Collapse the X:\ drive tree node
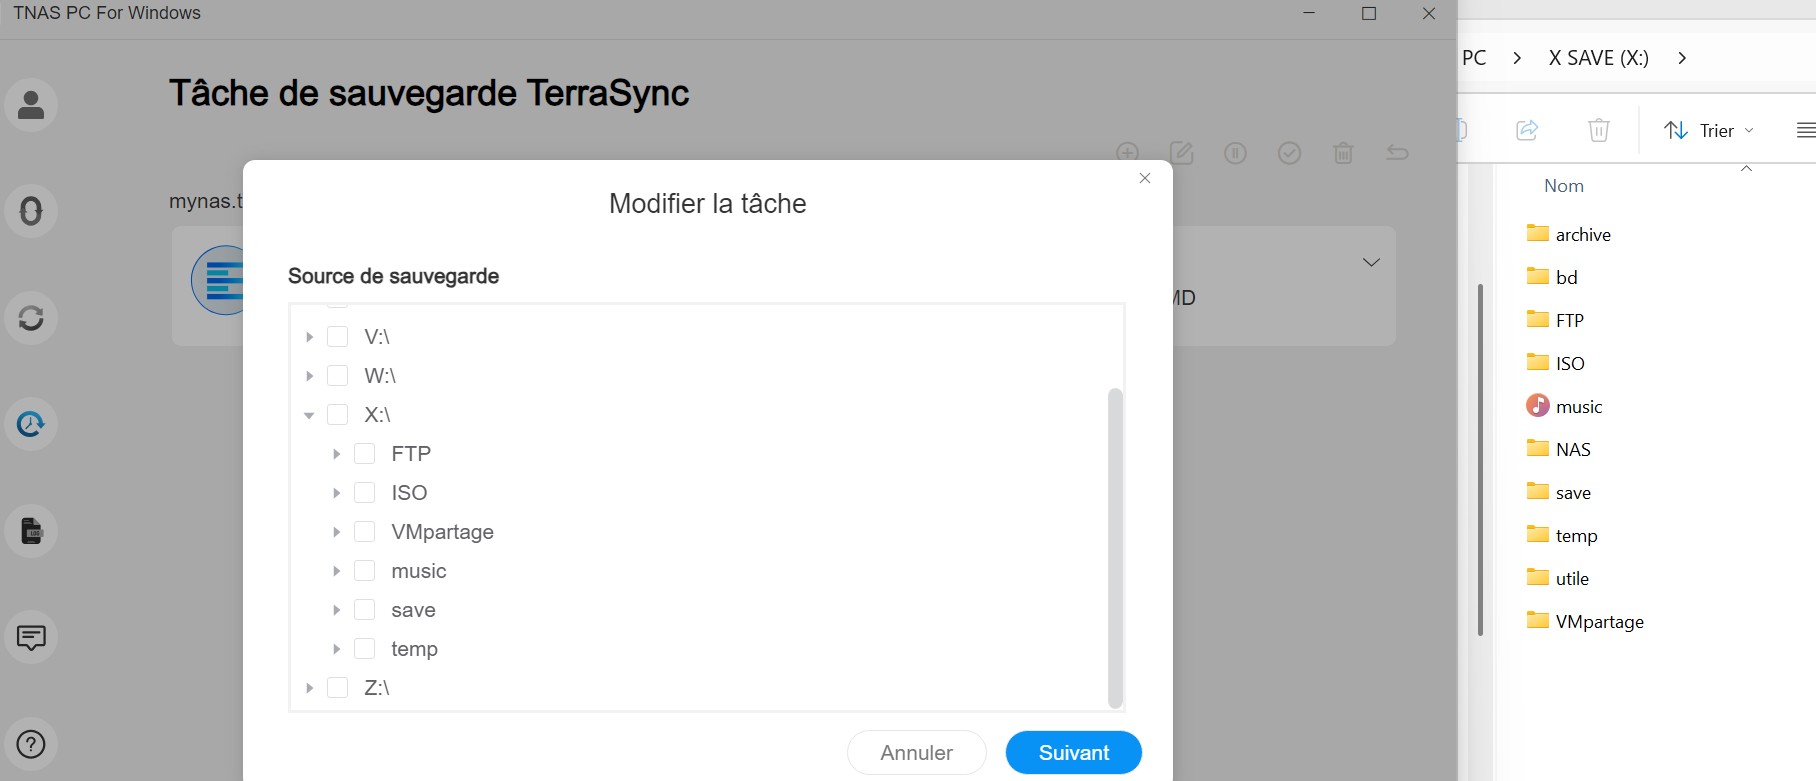Viewport: 1816px width, 781px height. tap(309, 415)
